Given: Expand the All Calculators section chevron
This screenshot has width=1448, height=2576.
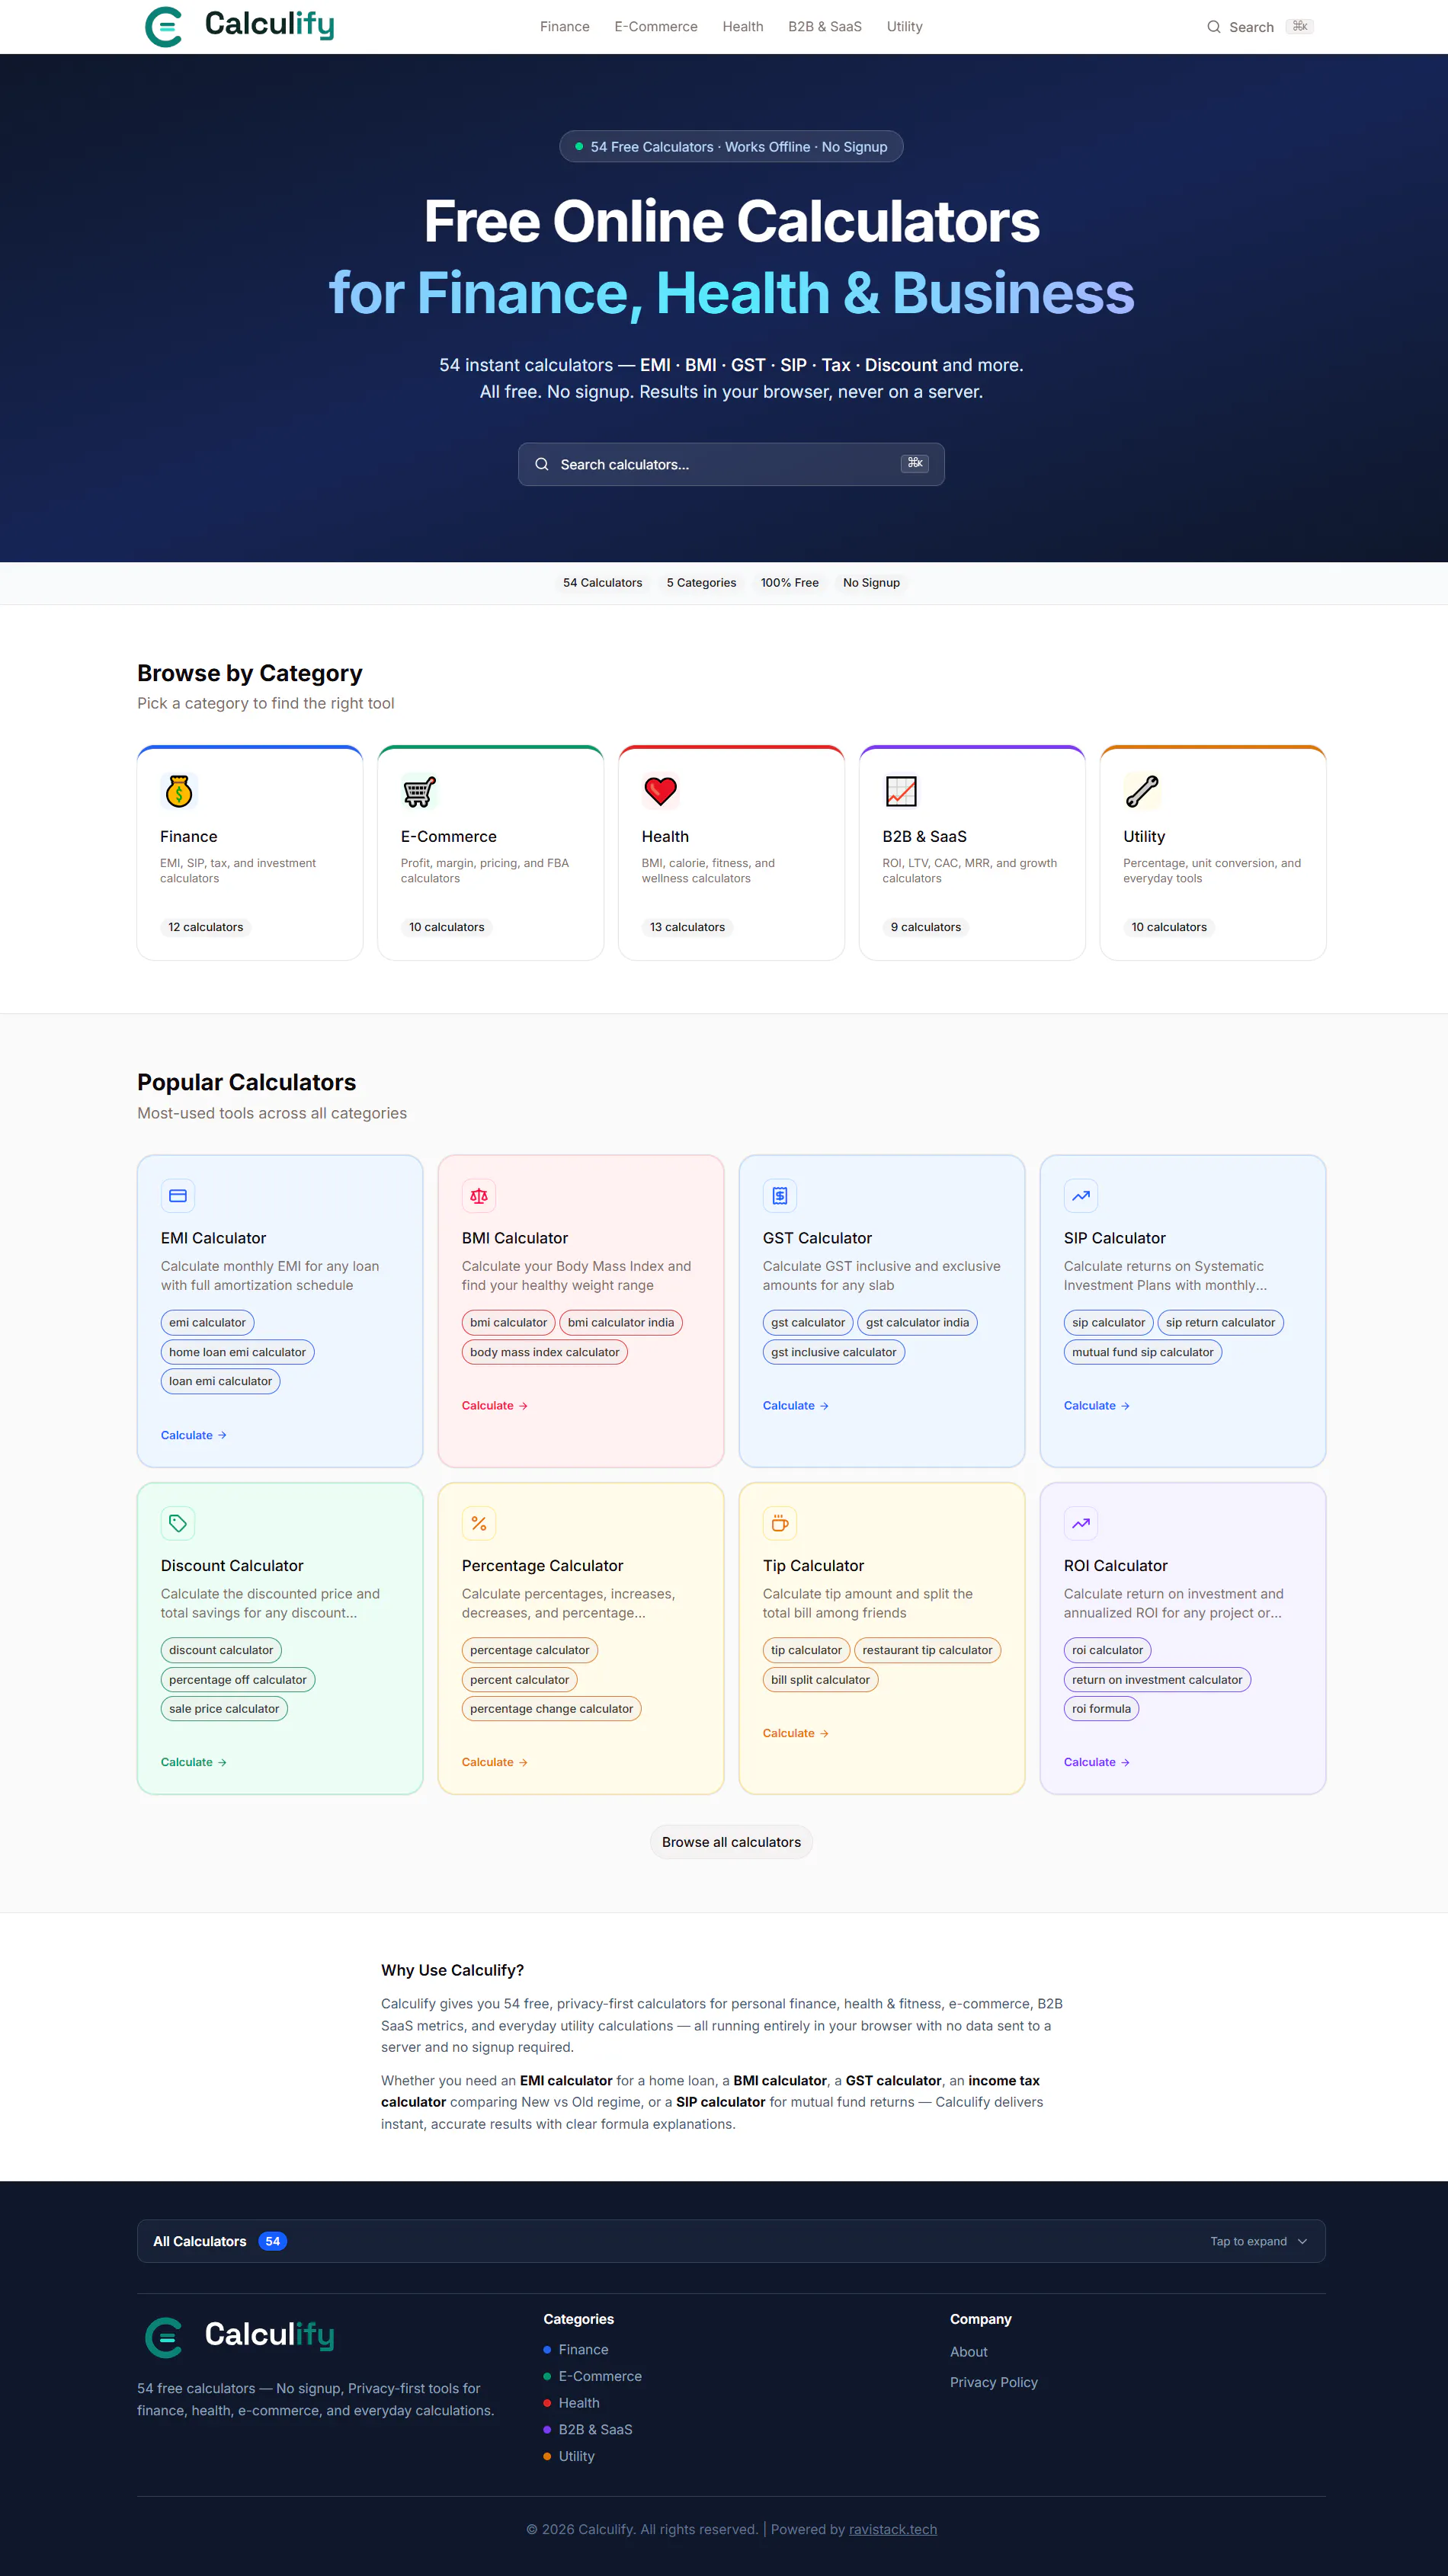Looking at the screenshot, I should pyautogui.click(x=1302, y=2241).
